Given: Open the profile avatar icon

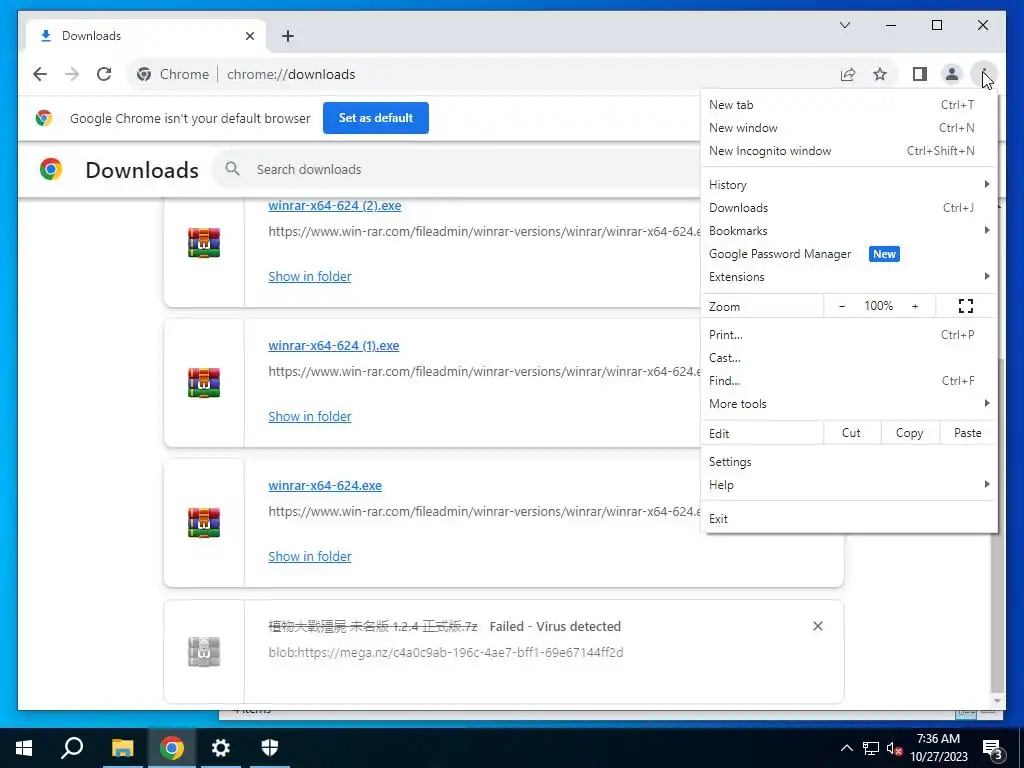Looking at the screenshot, I should (952, 74).
